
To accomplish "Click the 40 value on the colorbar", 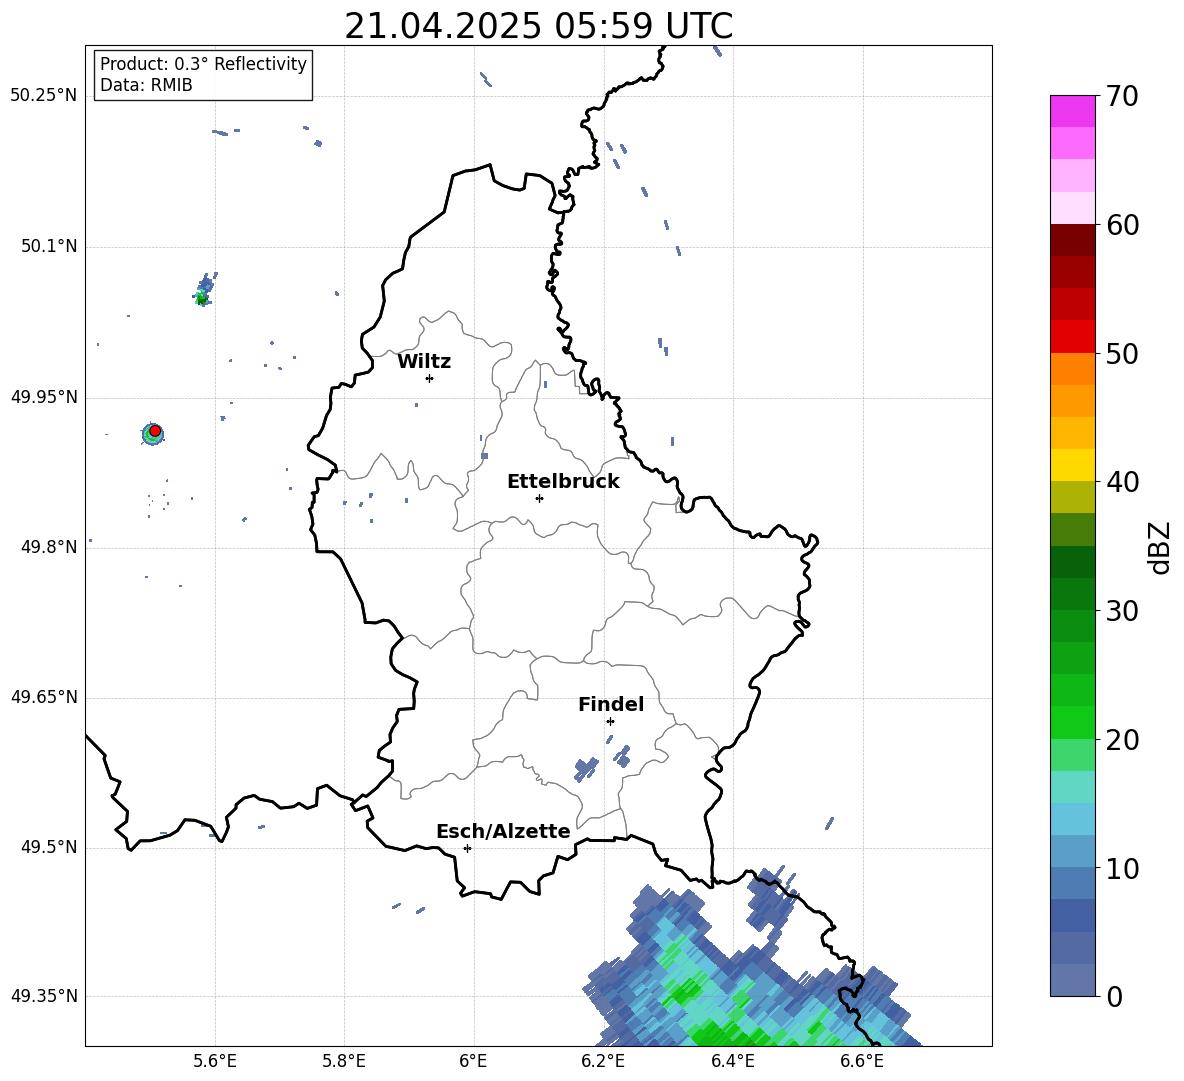I will click(1122, 482).
